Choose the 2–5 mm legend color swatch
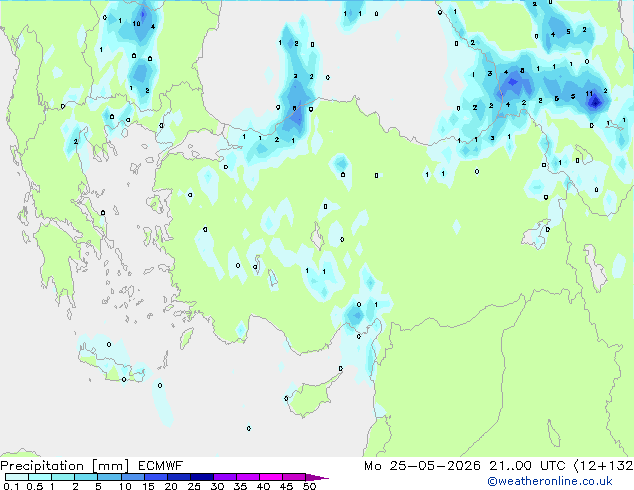The height and width of the screenshot is (490, 634). click(x=86, y=477)
